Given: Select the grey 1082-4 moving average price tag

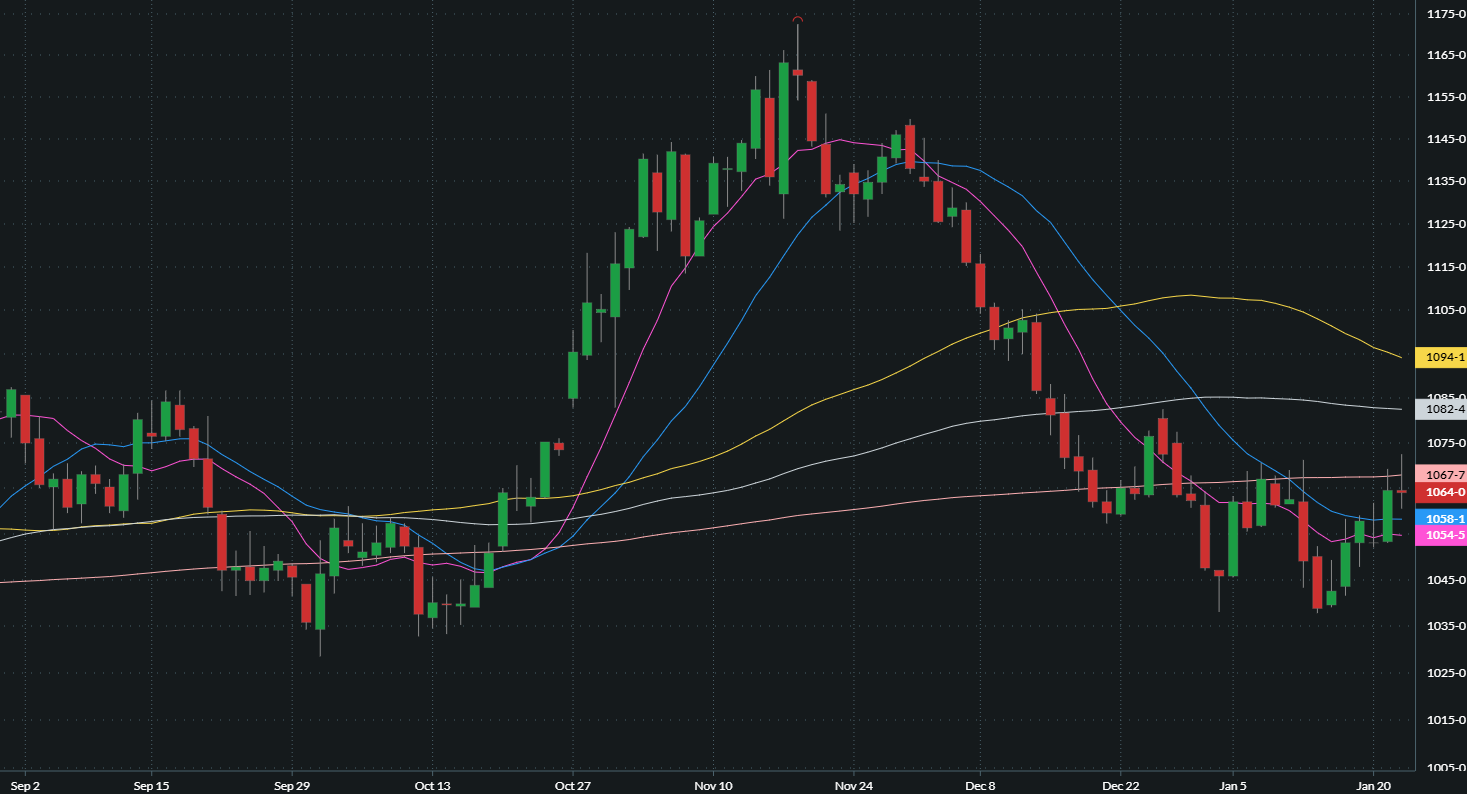Looking at the screenshot, I should (x=1441, y=409).
